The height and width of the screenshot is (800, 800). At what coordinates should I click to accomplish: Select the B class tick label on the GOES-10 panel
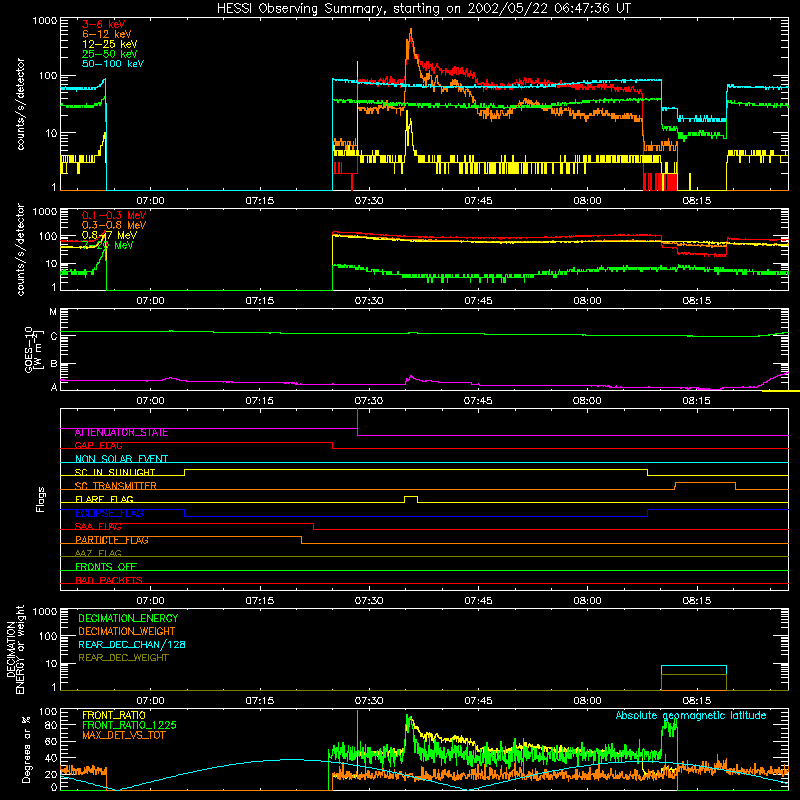coord(54,364)
